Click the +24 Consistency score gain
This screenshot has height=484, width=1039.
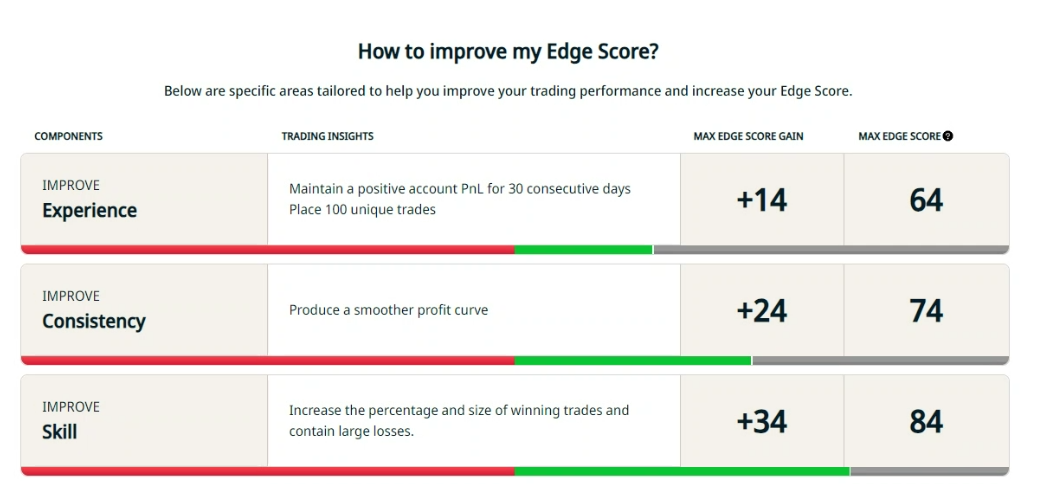(762, 311)
